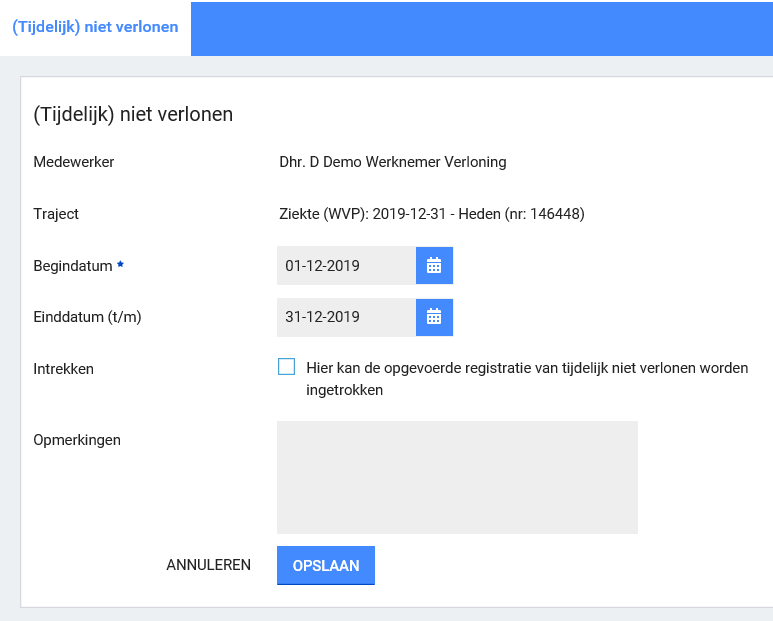Viewport: 773px width, 621px height.
Task: Click the Ziekte (WVP) traject text
Action: coord(431,214)
